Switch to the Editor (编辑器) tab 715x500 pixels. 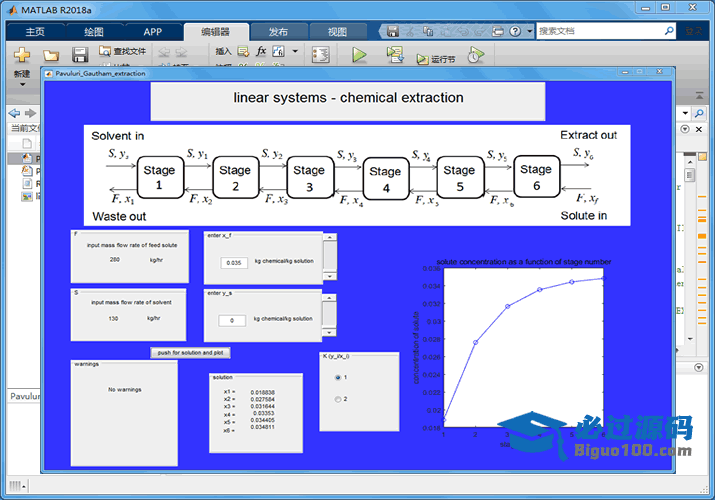[x=216, y=32]
